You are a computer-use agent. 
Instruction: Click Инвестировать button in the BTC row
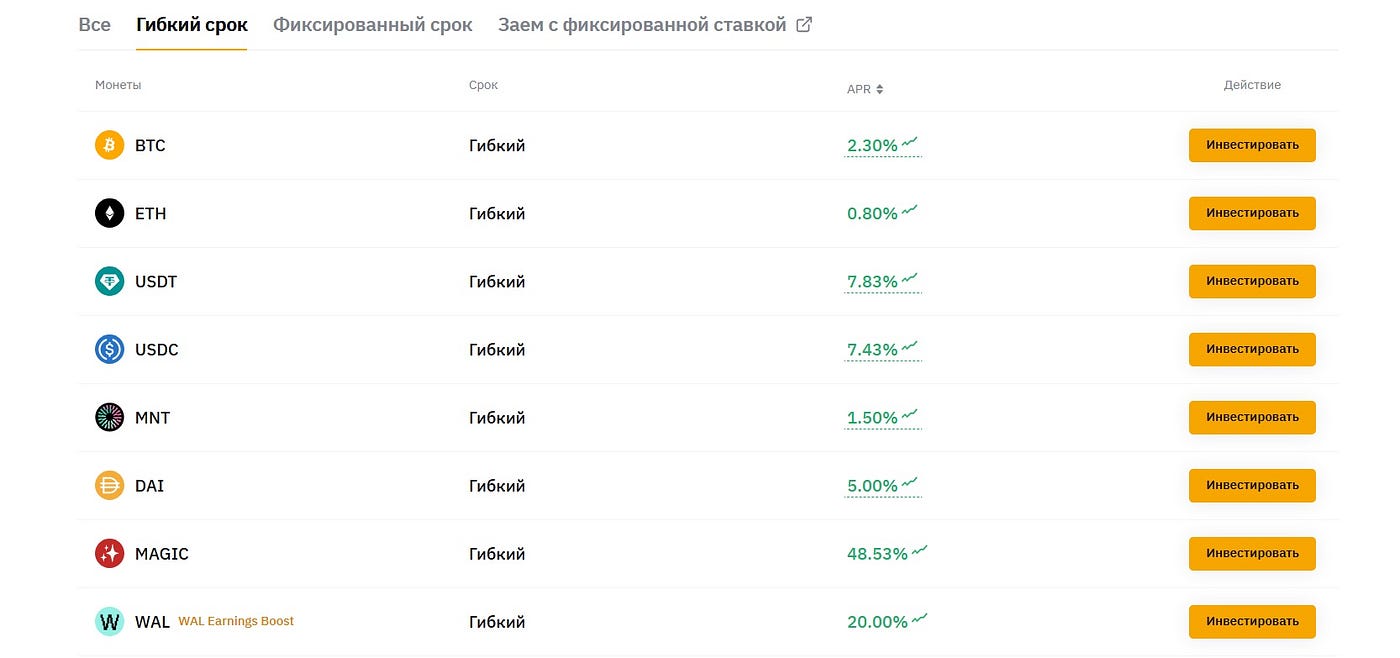(1251, 145)
